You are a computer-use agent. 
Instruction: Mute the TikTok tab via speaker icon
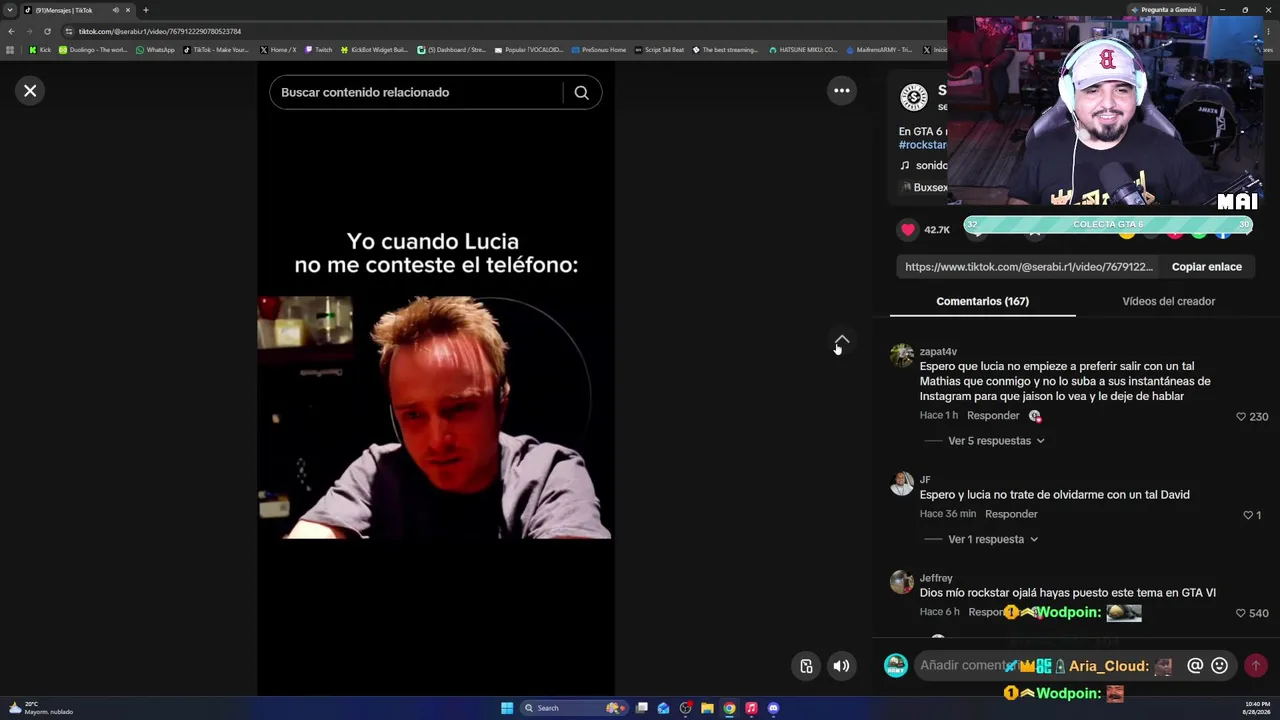click(x=116, y=10)
